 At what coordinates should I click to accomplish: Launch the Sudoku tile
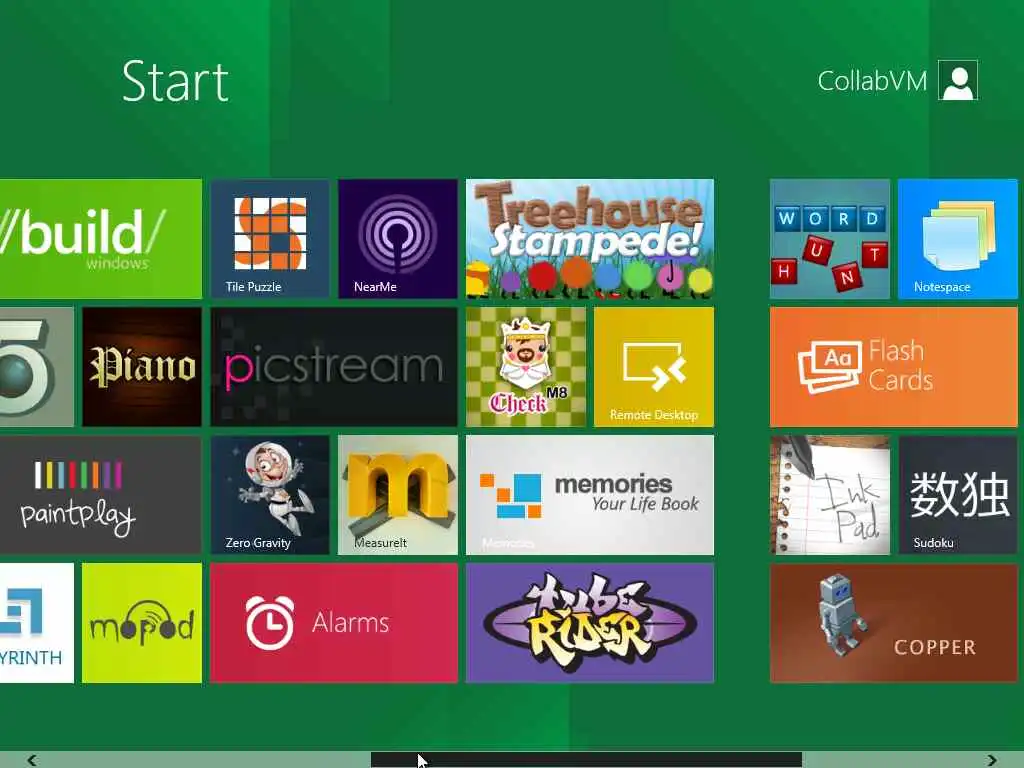tap(957, 495)
